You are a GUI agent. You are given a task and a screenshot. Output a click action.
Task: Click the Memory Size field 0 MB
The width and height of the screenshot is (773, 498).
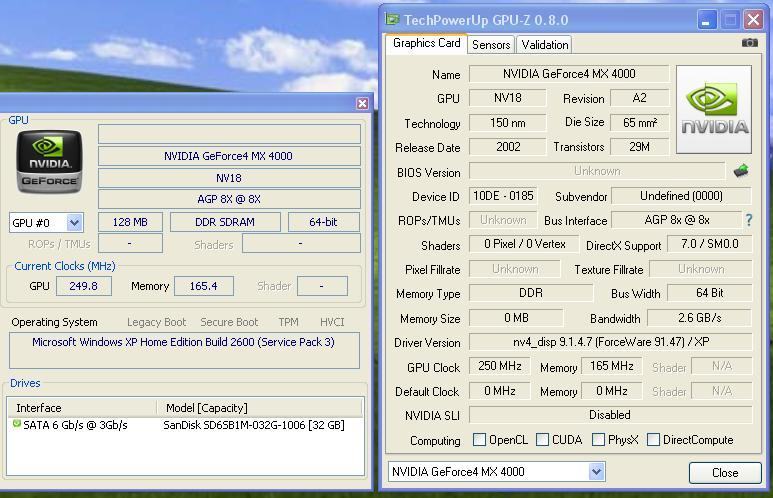tap(516, 318)
